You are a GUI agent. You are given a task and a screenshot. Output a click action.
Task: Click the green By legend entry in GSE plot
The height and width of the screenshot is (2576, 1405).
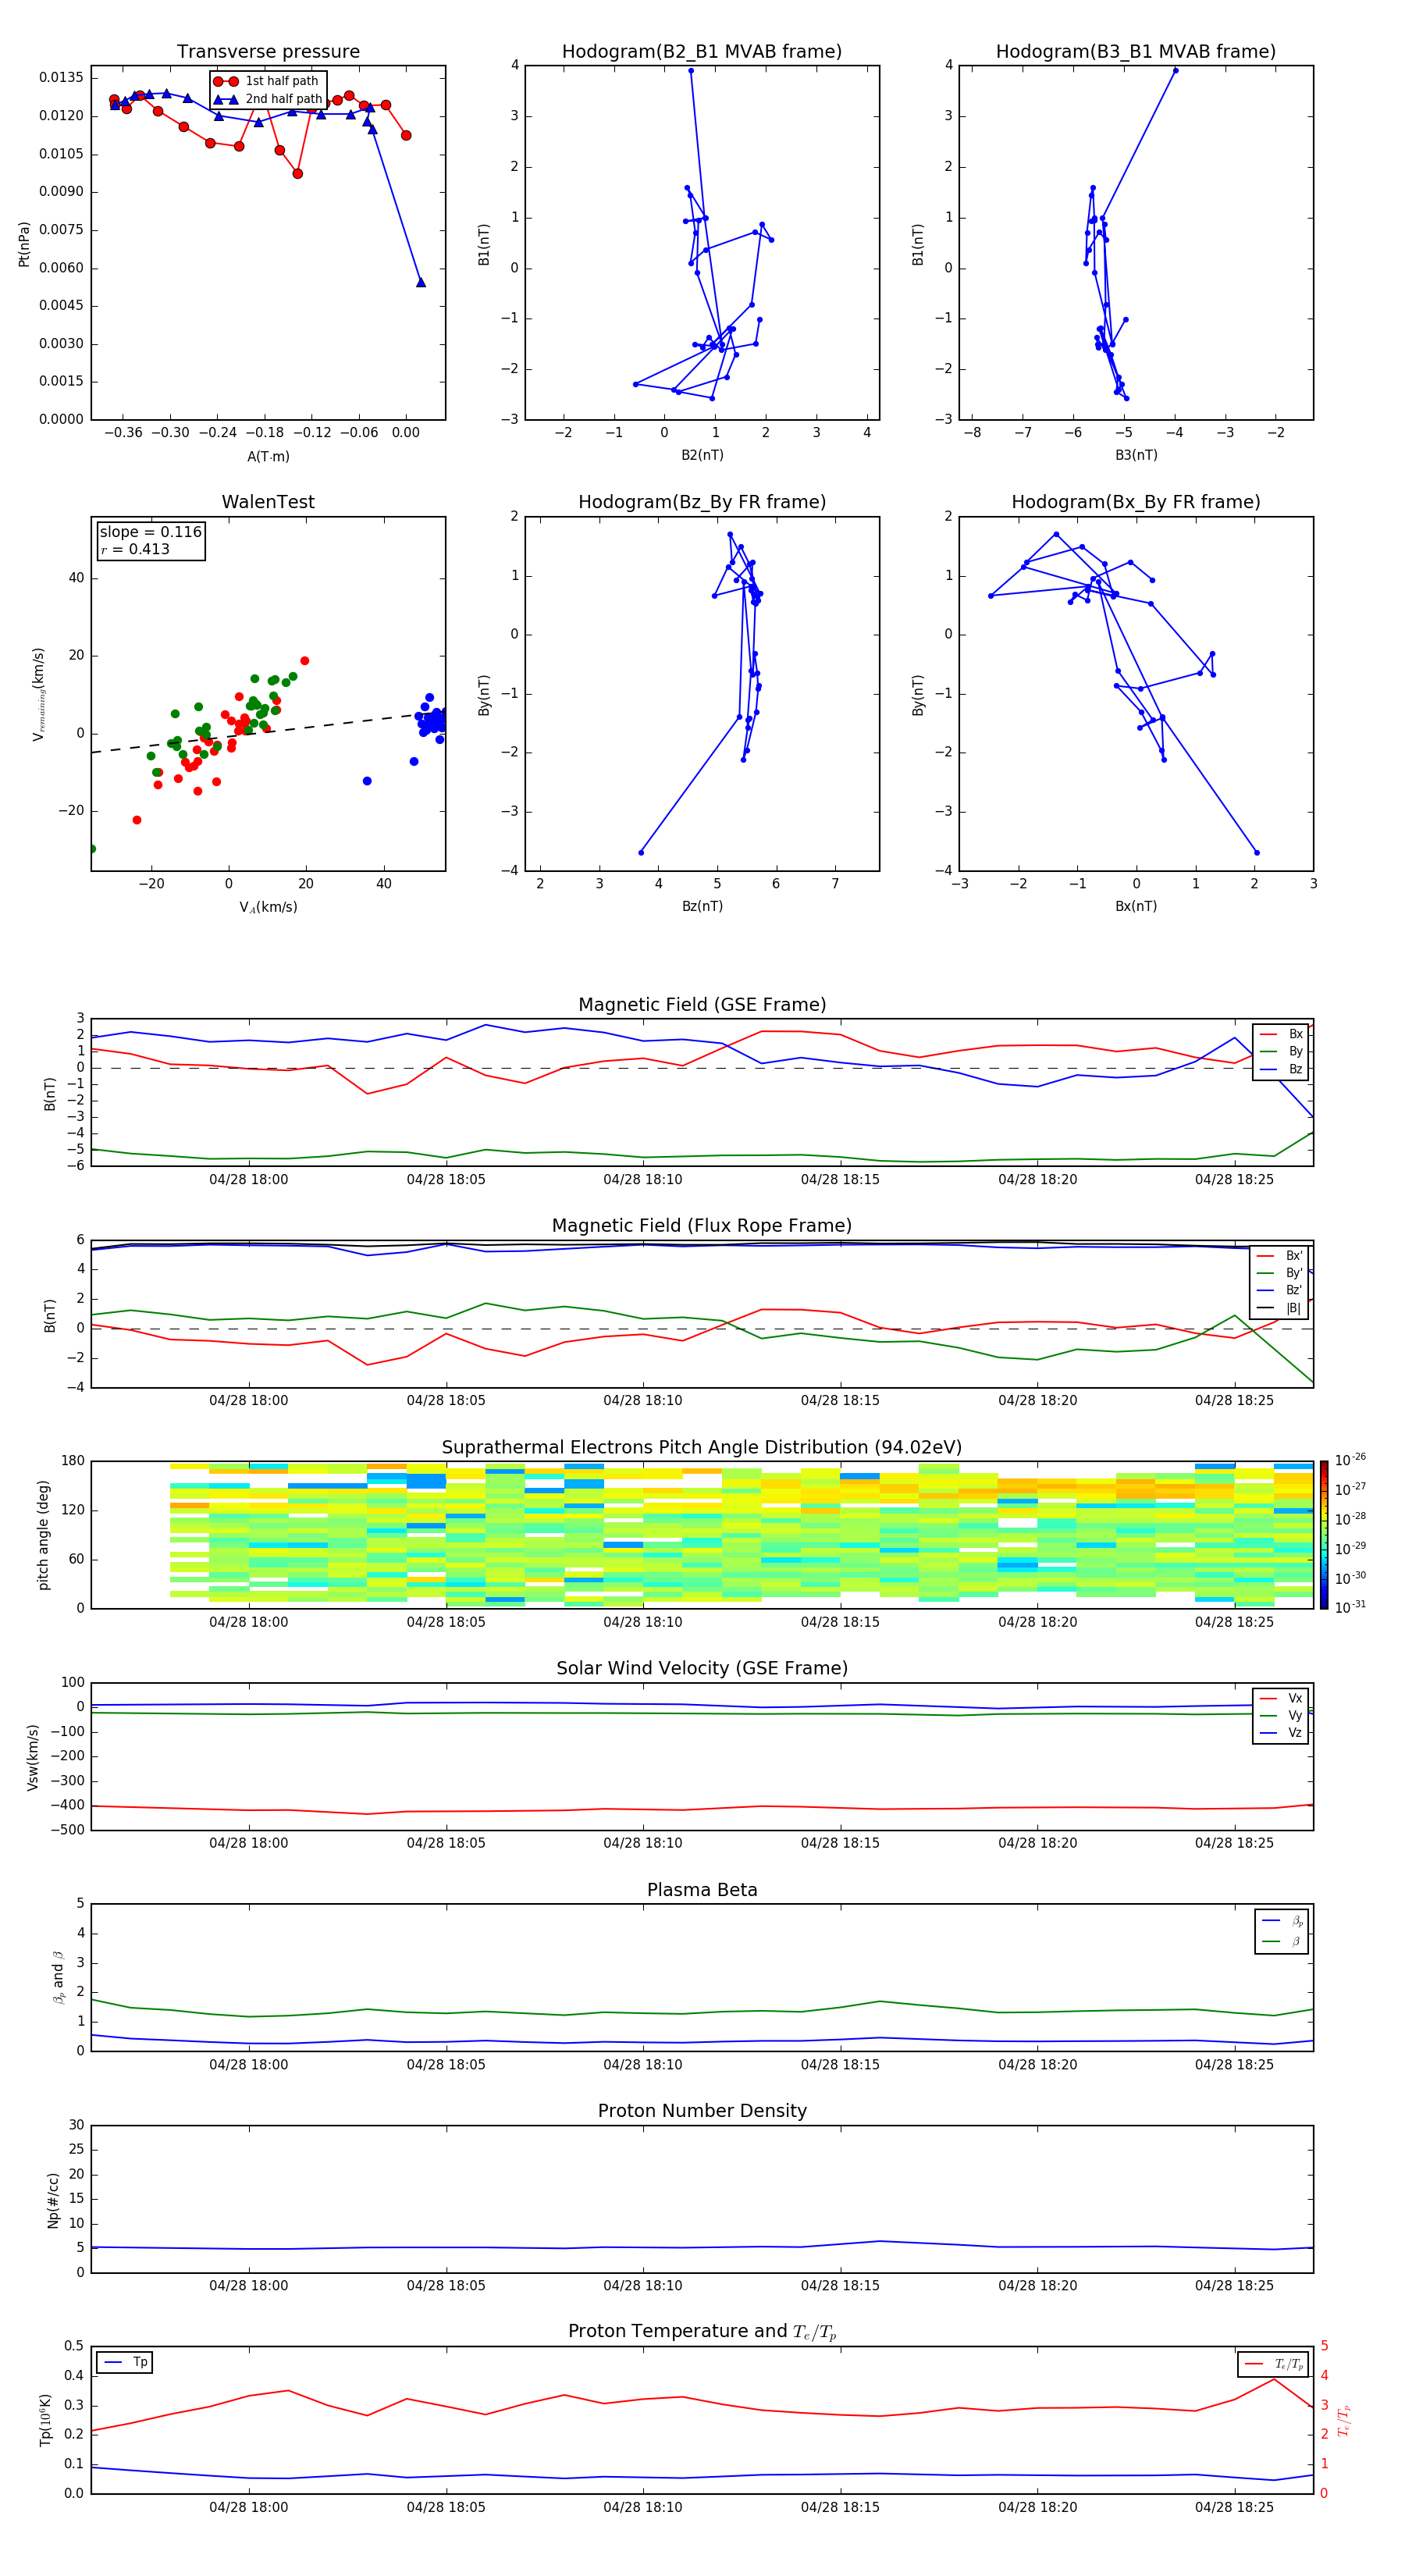point(1281,1051)
